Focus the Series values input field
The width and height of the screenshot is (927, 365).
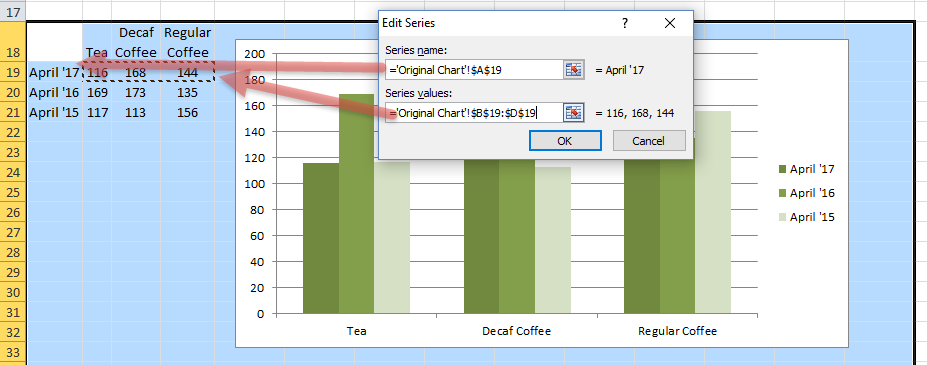(x=474, y=112)
